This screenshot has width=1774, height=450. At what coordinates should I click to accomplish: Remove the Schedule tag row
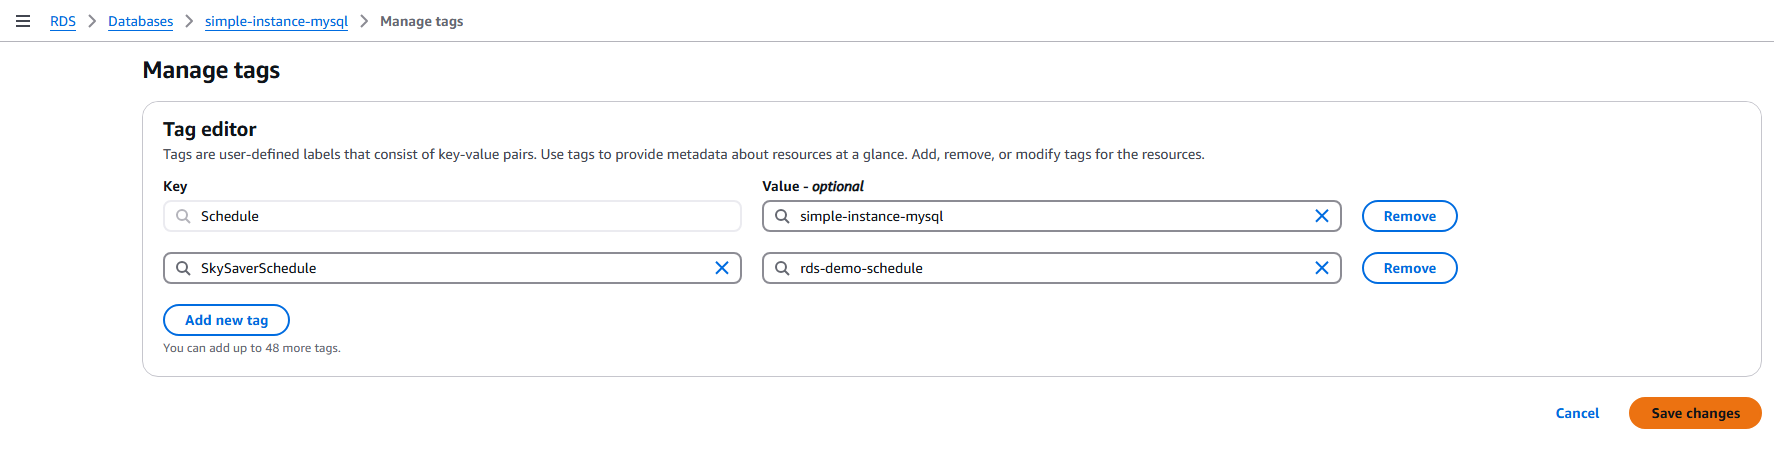coord(1409,216)
